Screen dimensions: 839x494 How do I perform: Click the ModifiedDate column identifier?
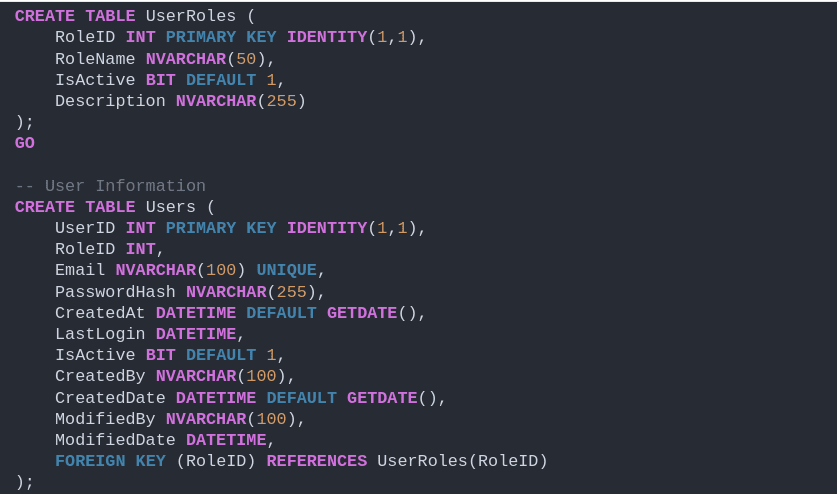coord(115,440)
